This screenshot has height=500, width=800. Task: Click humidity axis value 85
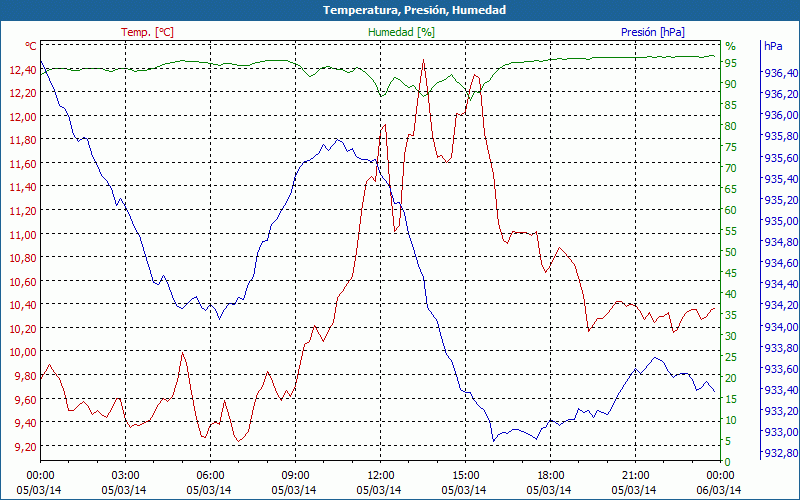731,105
